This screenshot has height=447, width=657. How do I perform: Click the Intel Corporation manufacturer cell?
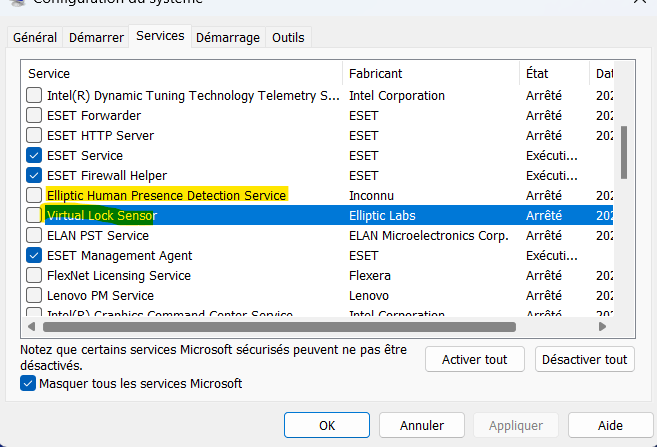397,95
